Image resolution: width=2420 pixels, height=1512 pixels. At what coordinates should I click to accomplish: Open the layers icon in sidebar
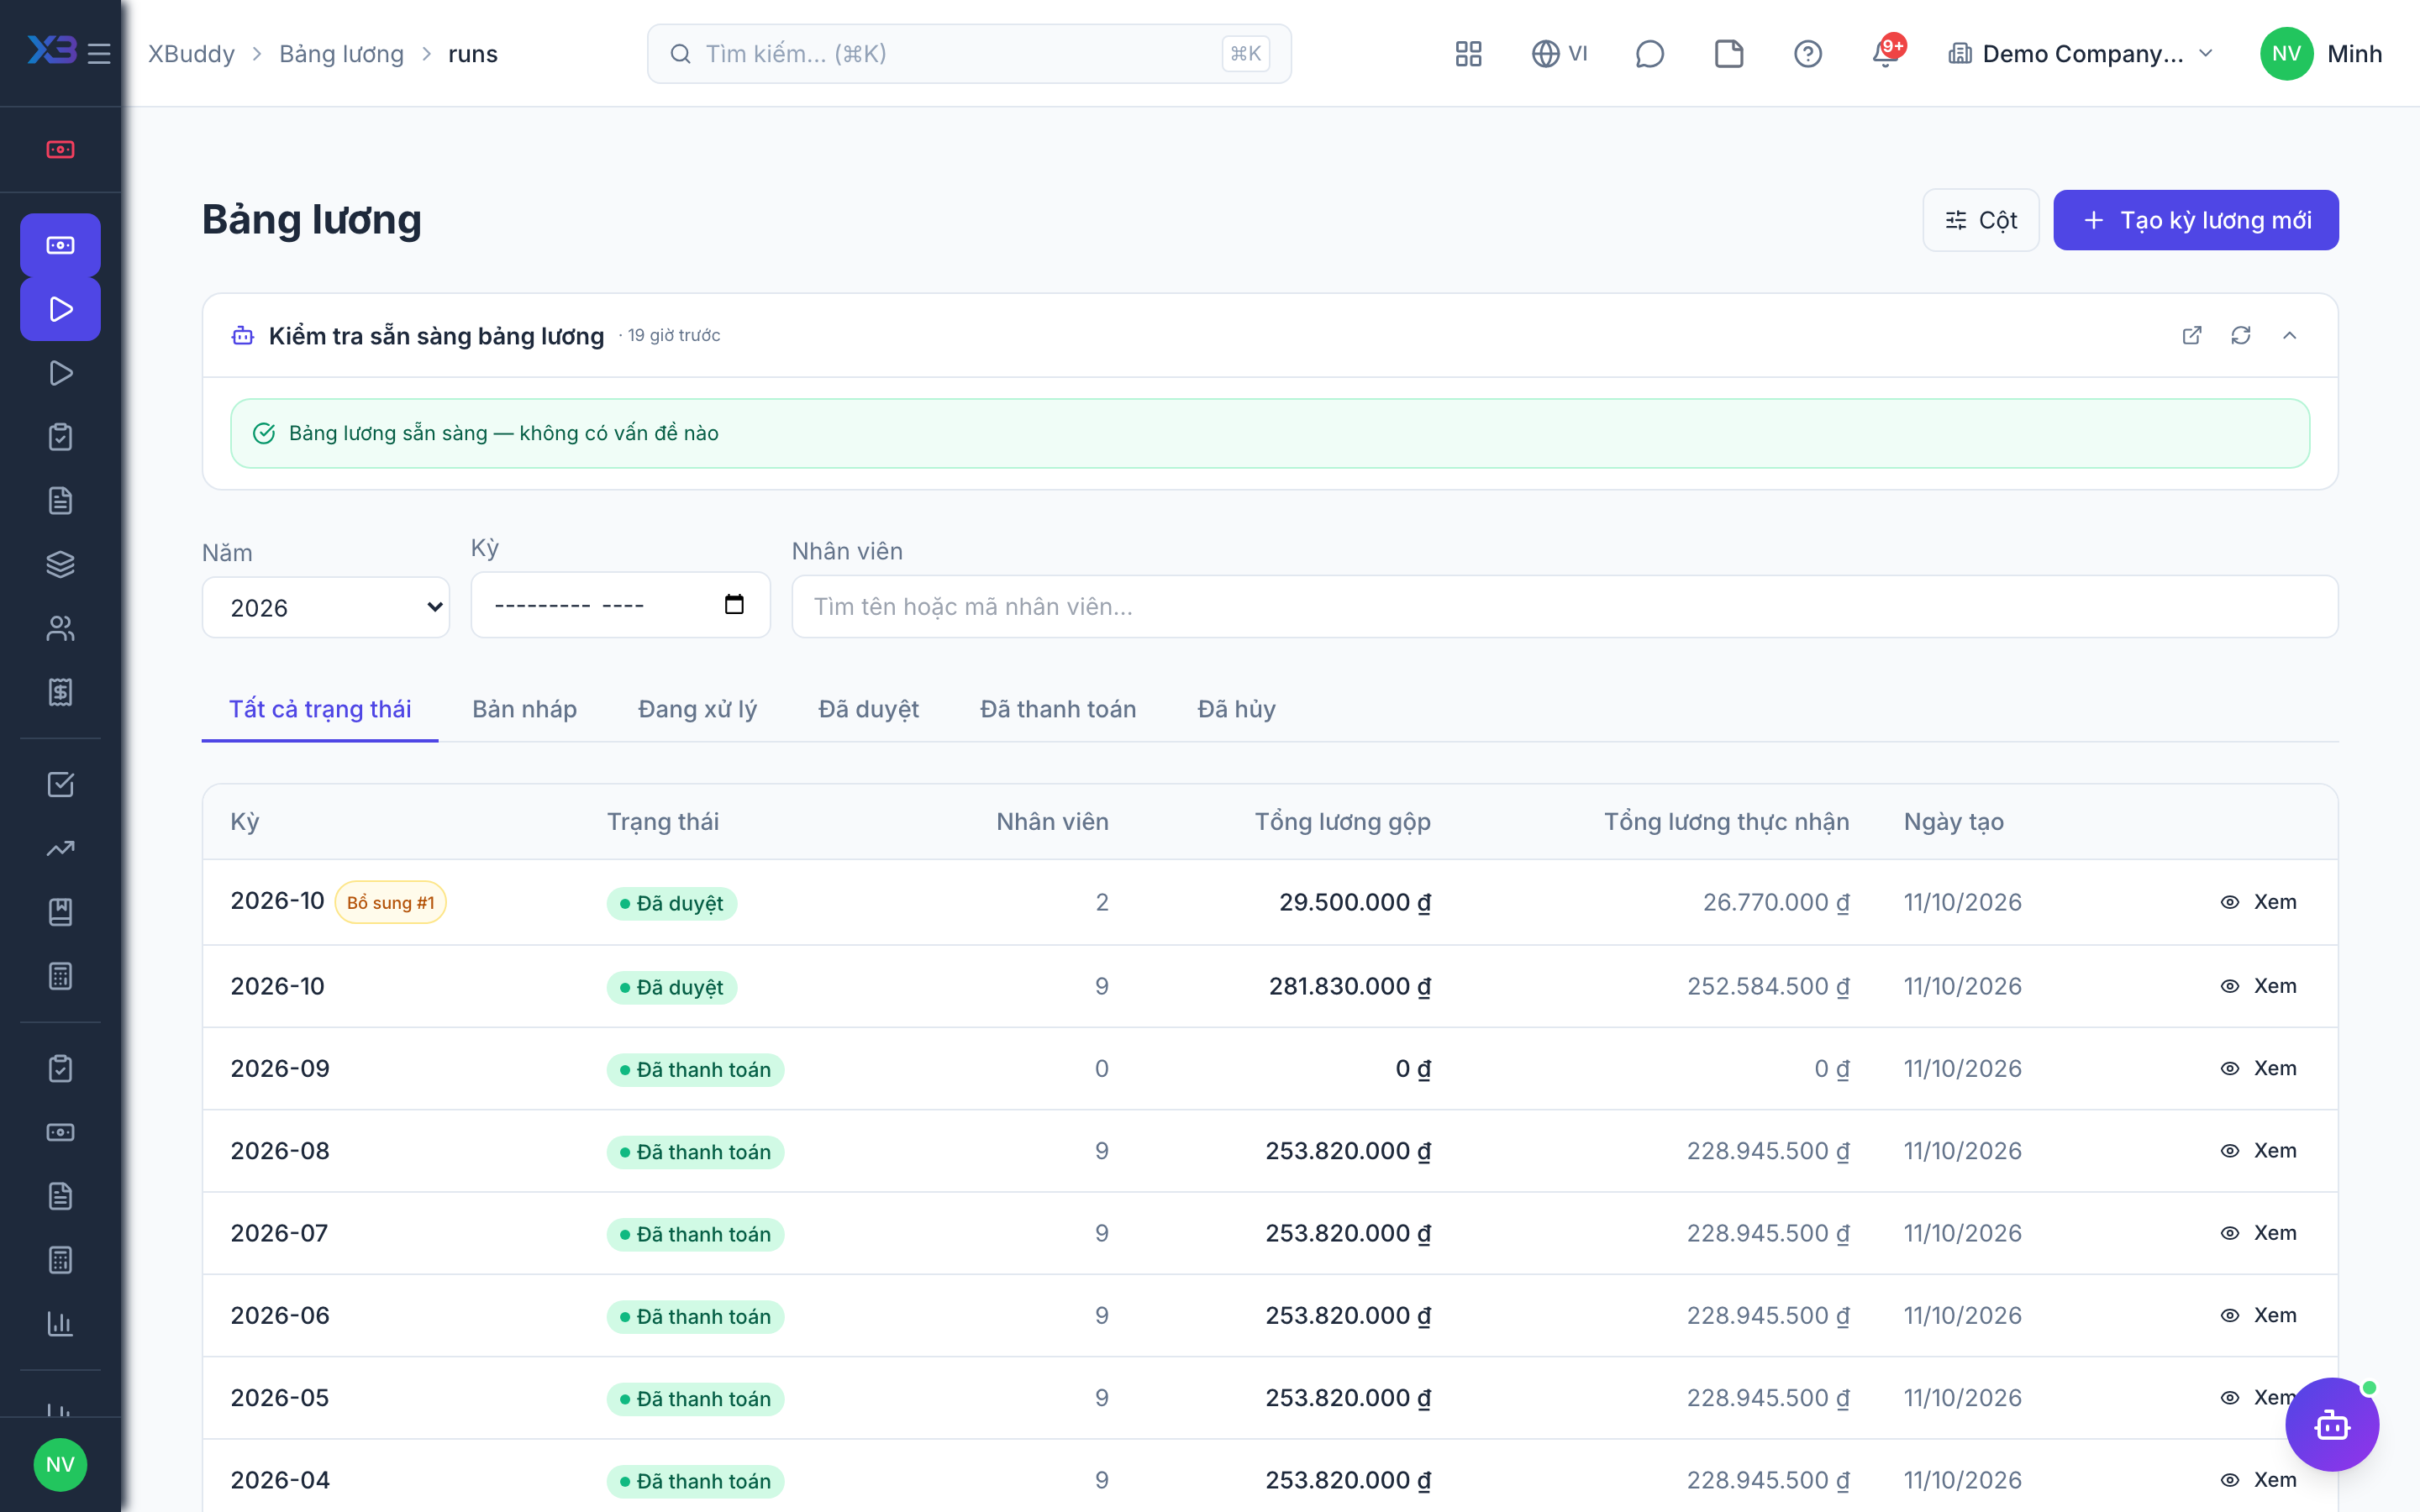[60, 565]
